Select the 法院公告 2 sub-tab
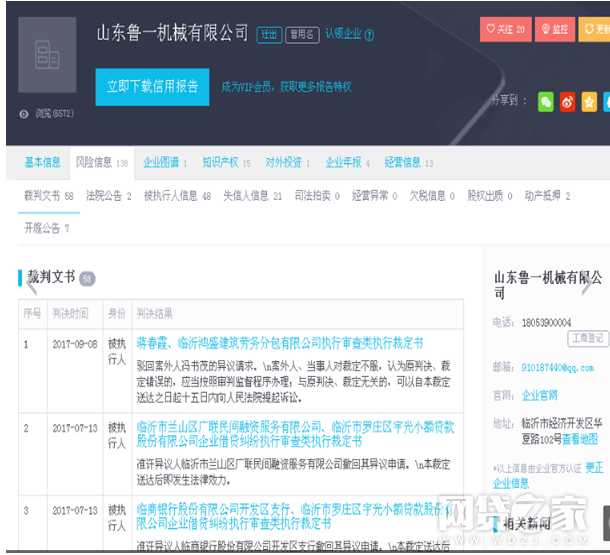The image size is (610, 555). click(x=109, y=196)
